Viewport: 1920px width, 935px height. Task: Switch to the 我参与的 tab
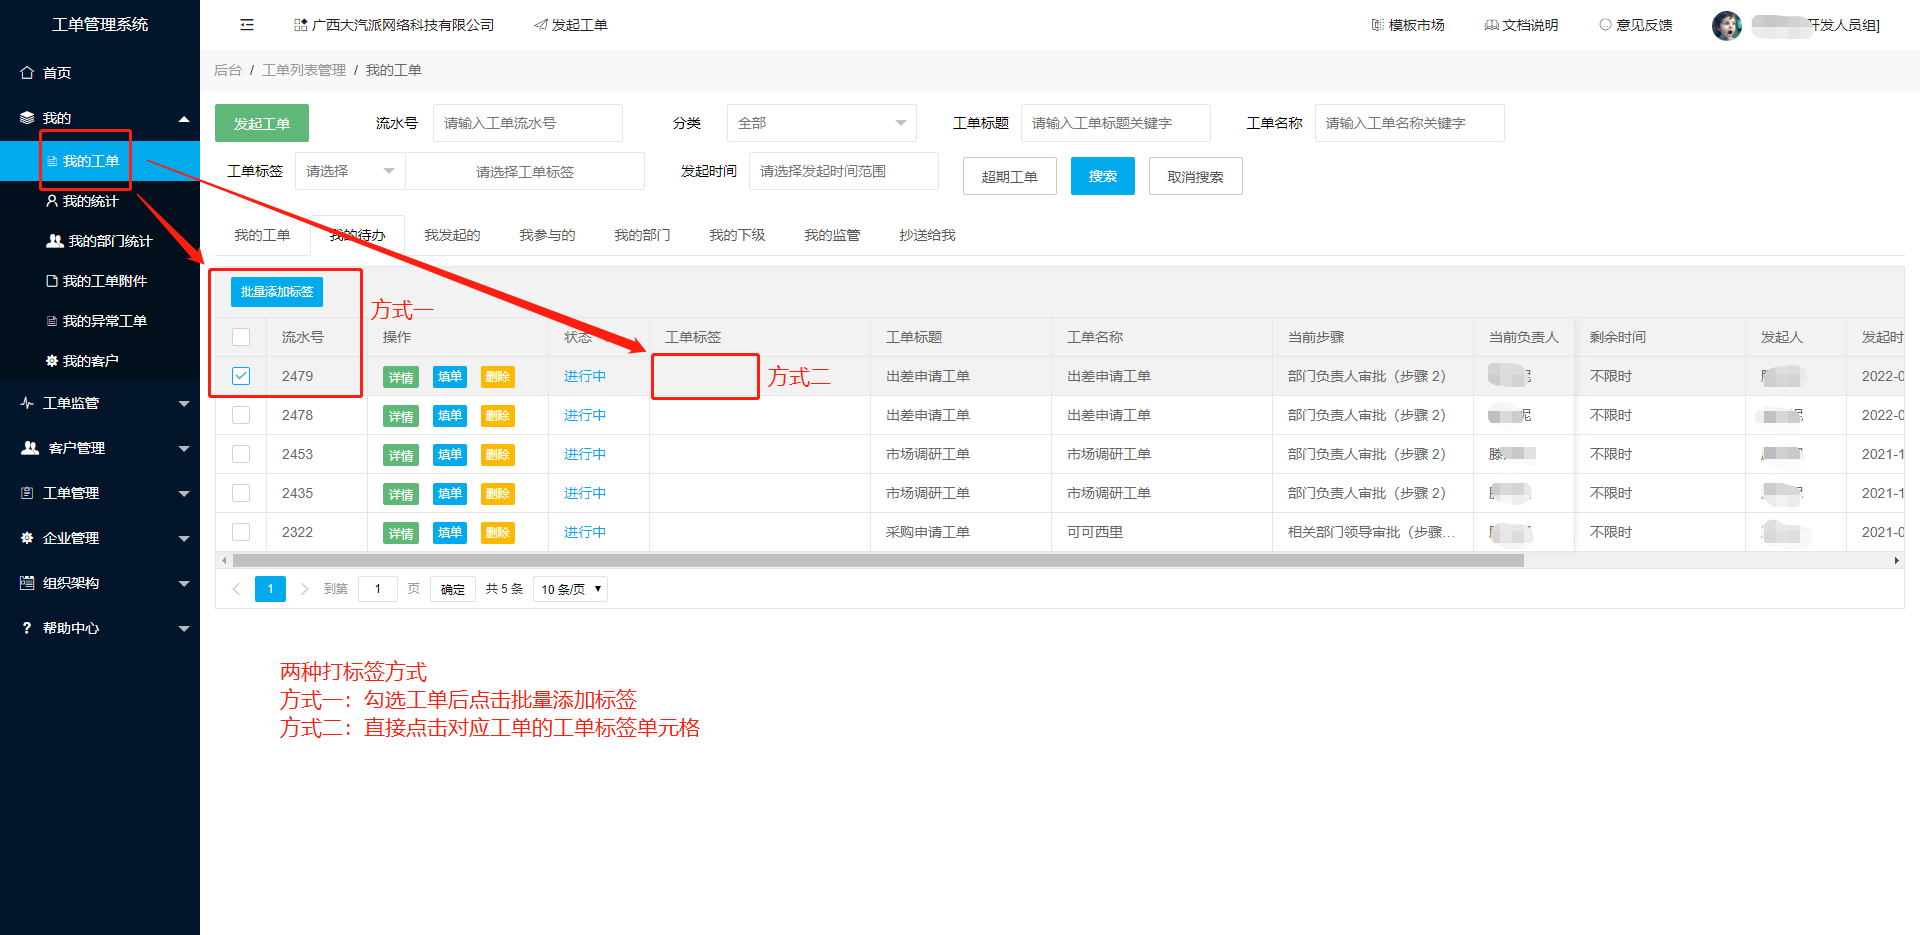[547, 235]
